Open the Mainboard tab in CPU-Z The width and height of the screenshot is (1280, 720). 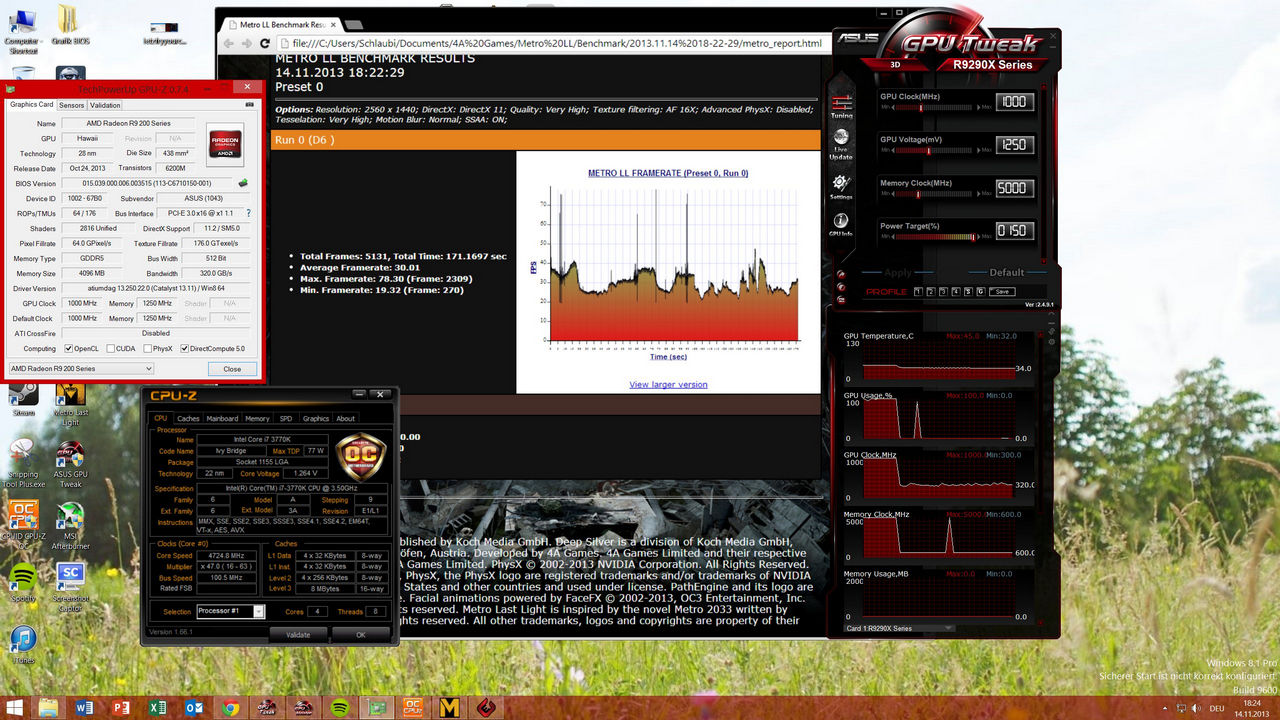222,419
